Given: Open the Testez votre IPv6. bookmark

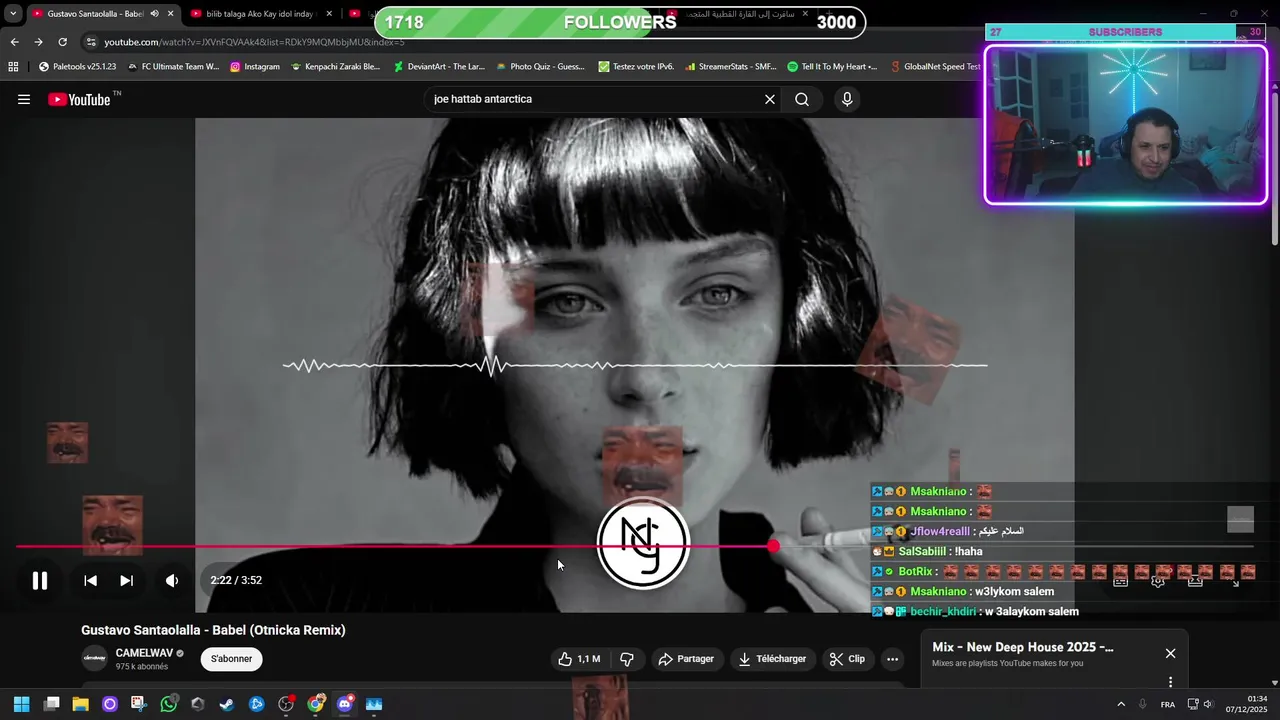Looking at the screenshot, I should (x=636, y=67).
